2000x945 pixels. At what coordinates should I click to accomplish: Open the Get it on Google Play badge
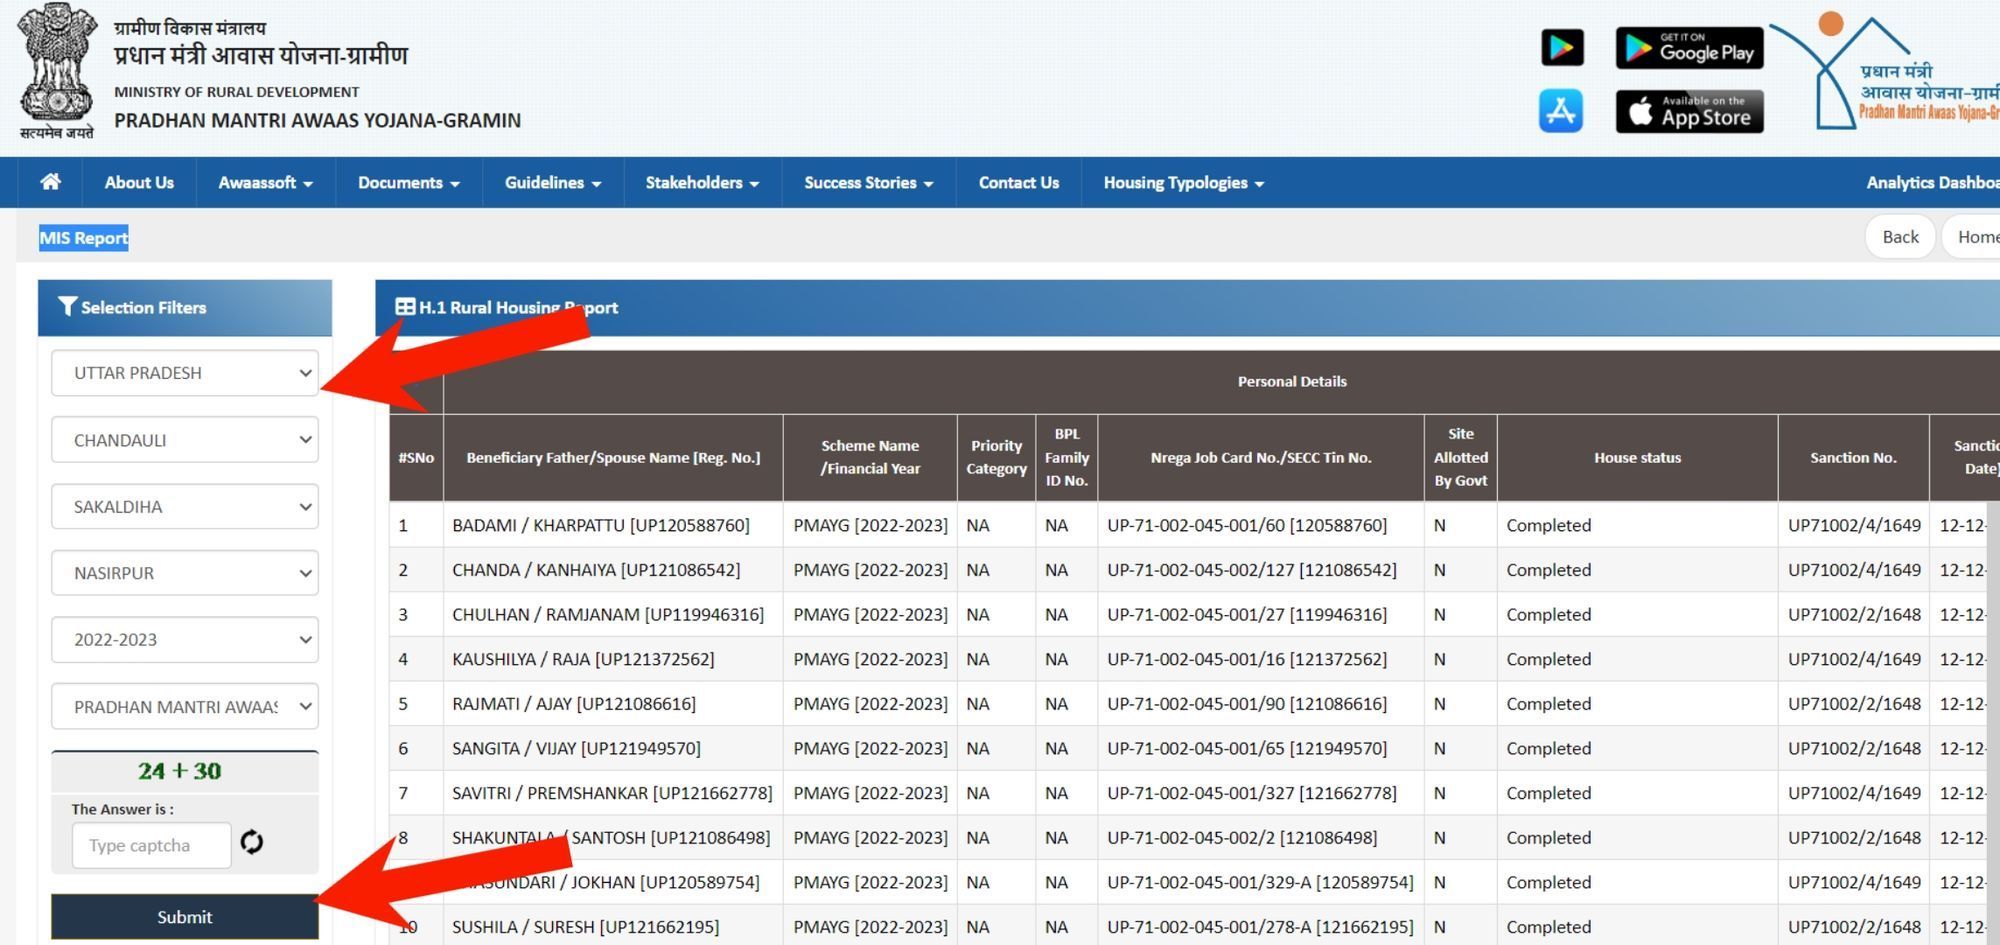coord(1689,47)
